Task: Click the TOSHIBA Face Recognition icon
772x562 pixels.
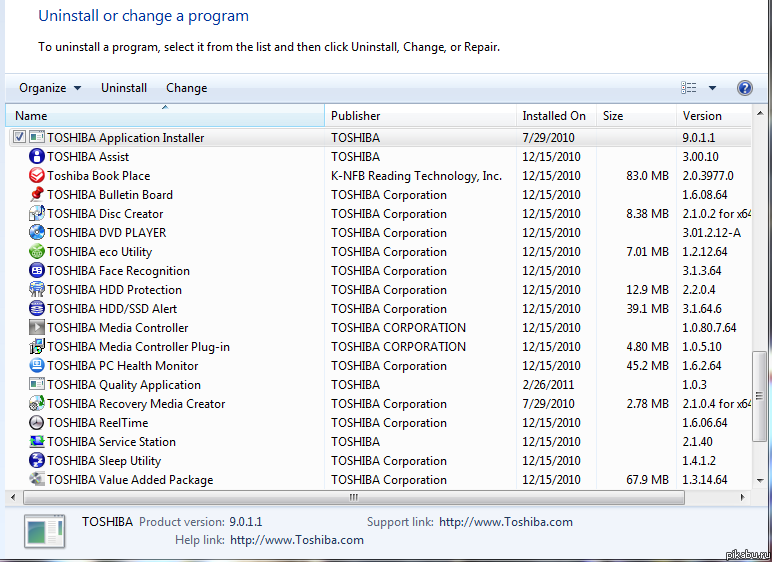Action: pyautogui.click(x=37, y=271)
